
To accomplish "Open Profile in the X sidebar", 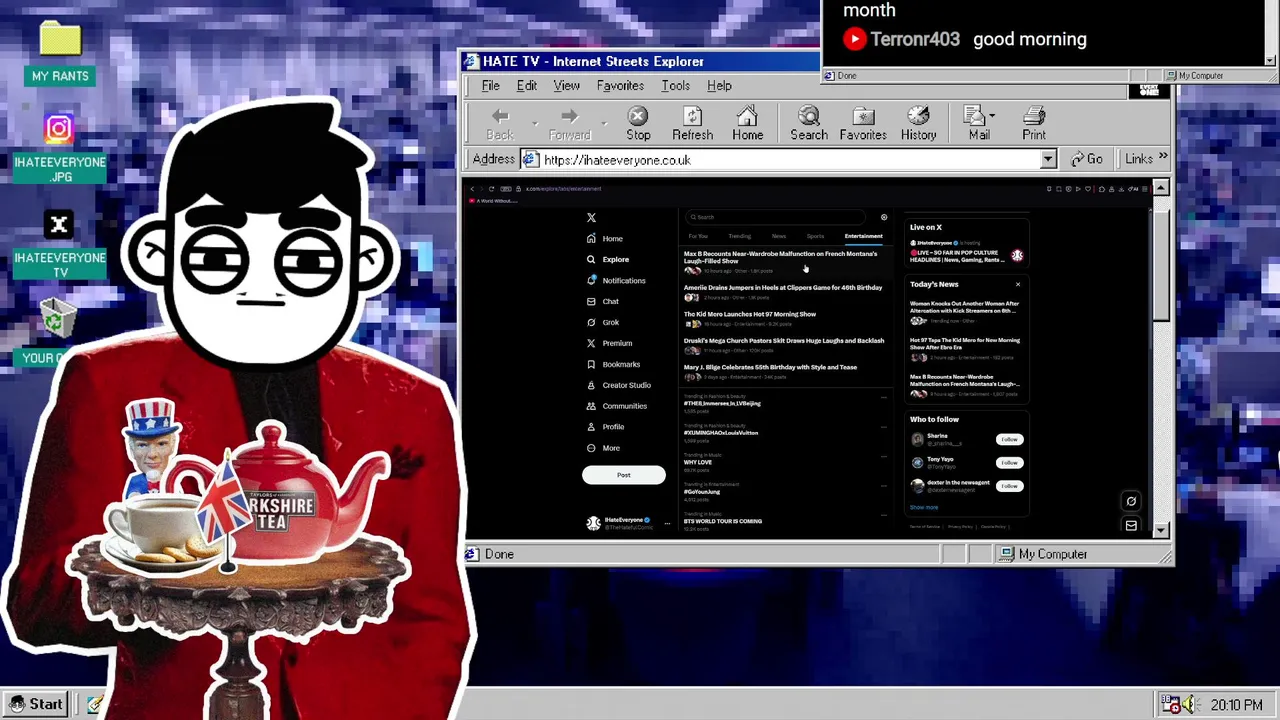I will point(605,427).
